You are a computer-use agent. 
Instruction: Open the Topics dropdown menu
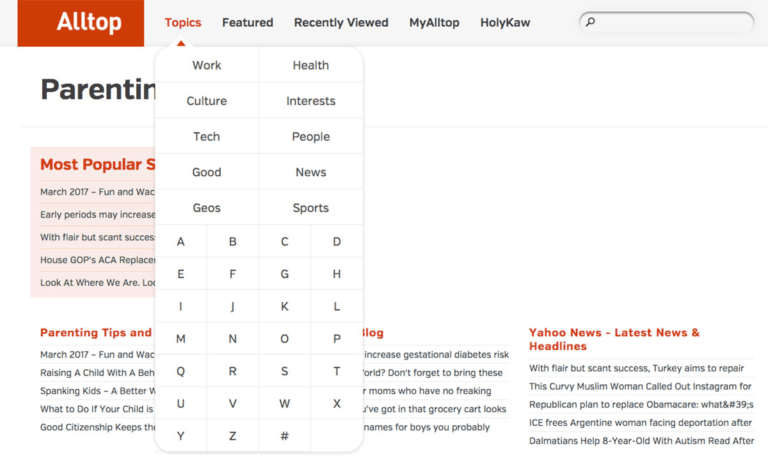tap(182, 22)
